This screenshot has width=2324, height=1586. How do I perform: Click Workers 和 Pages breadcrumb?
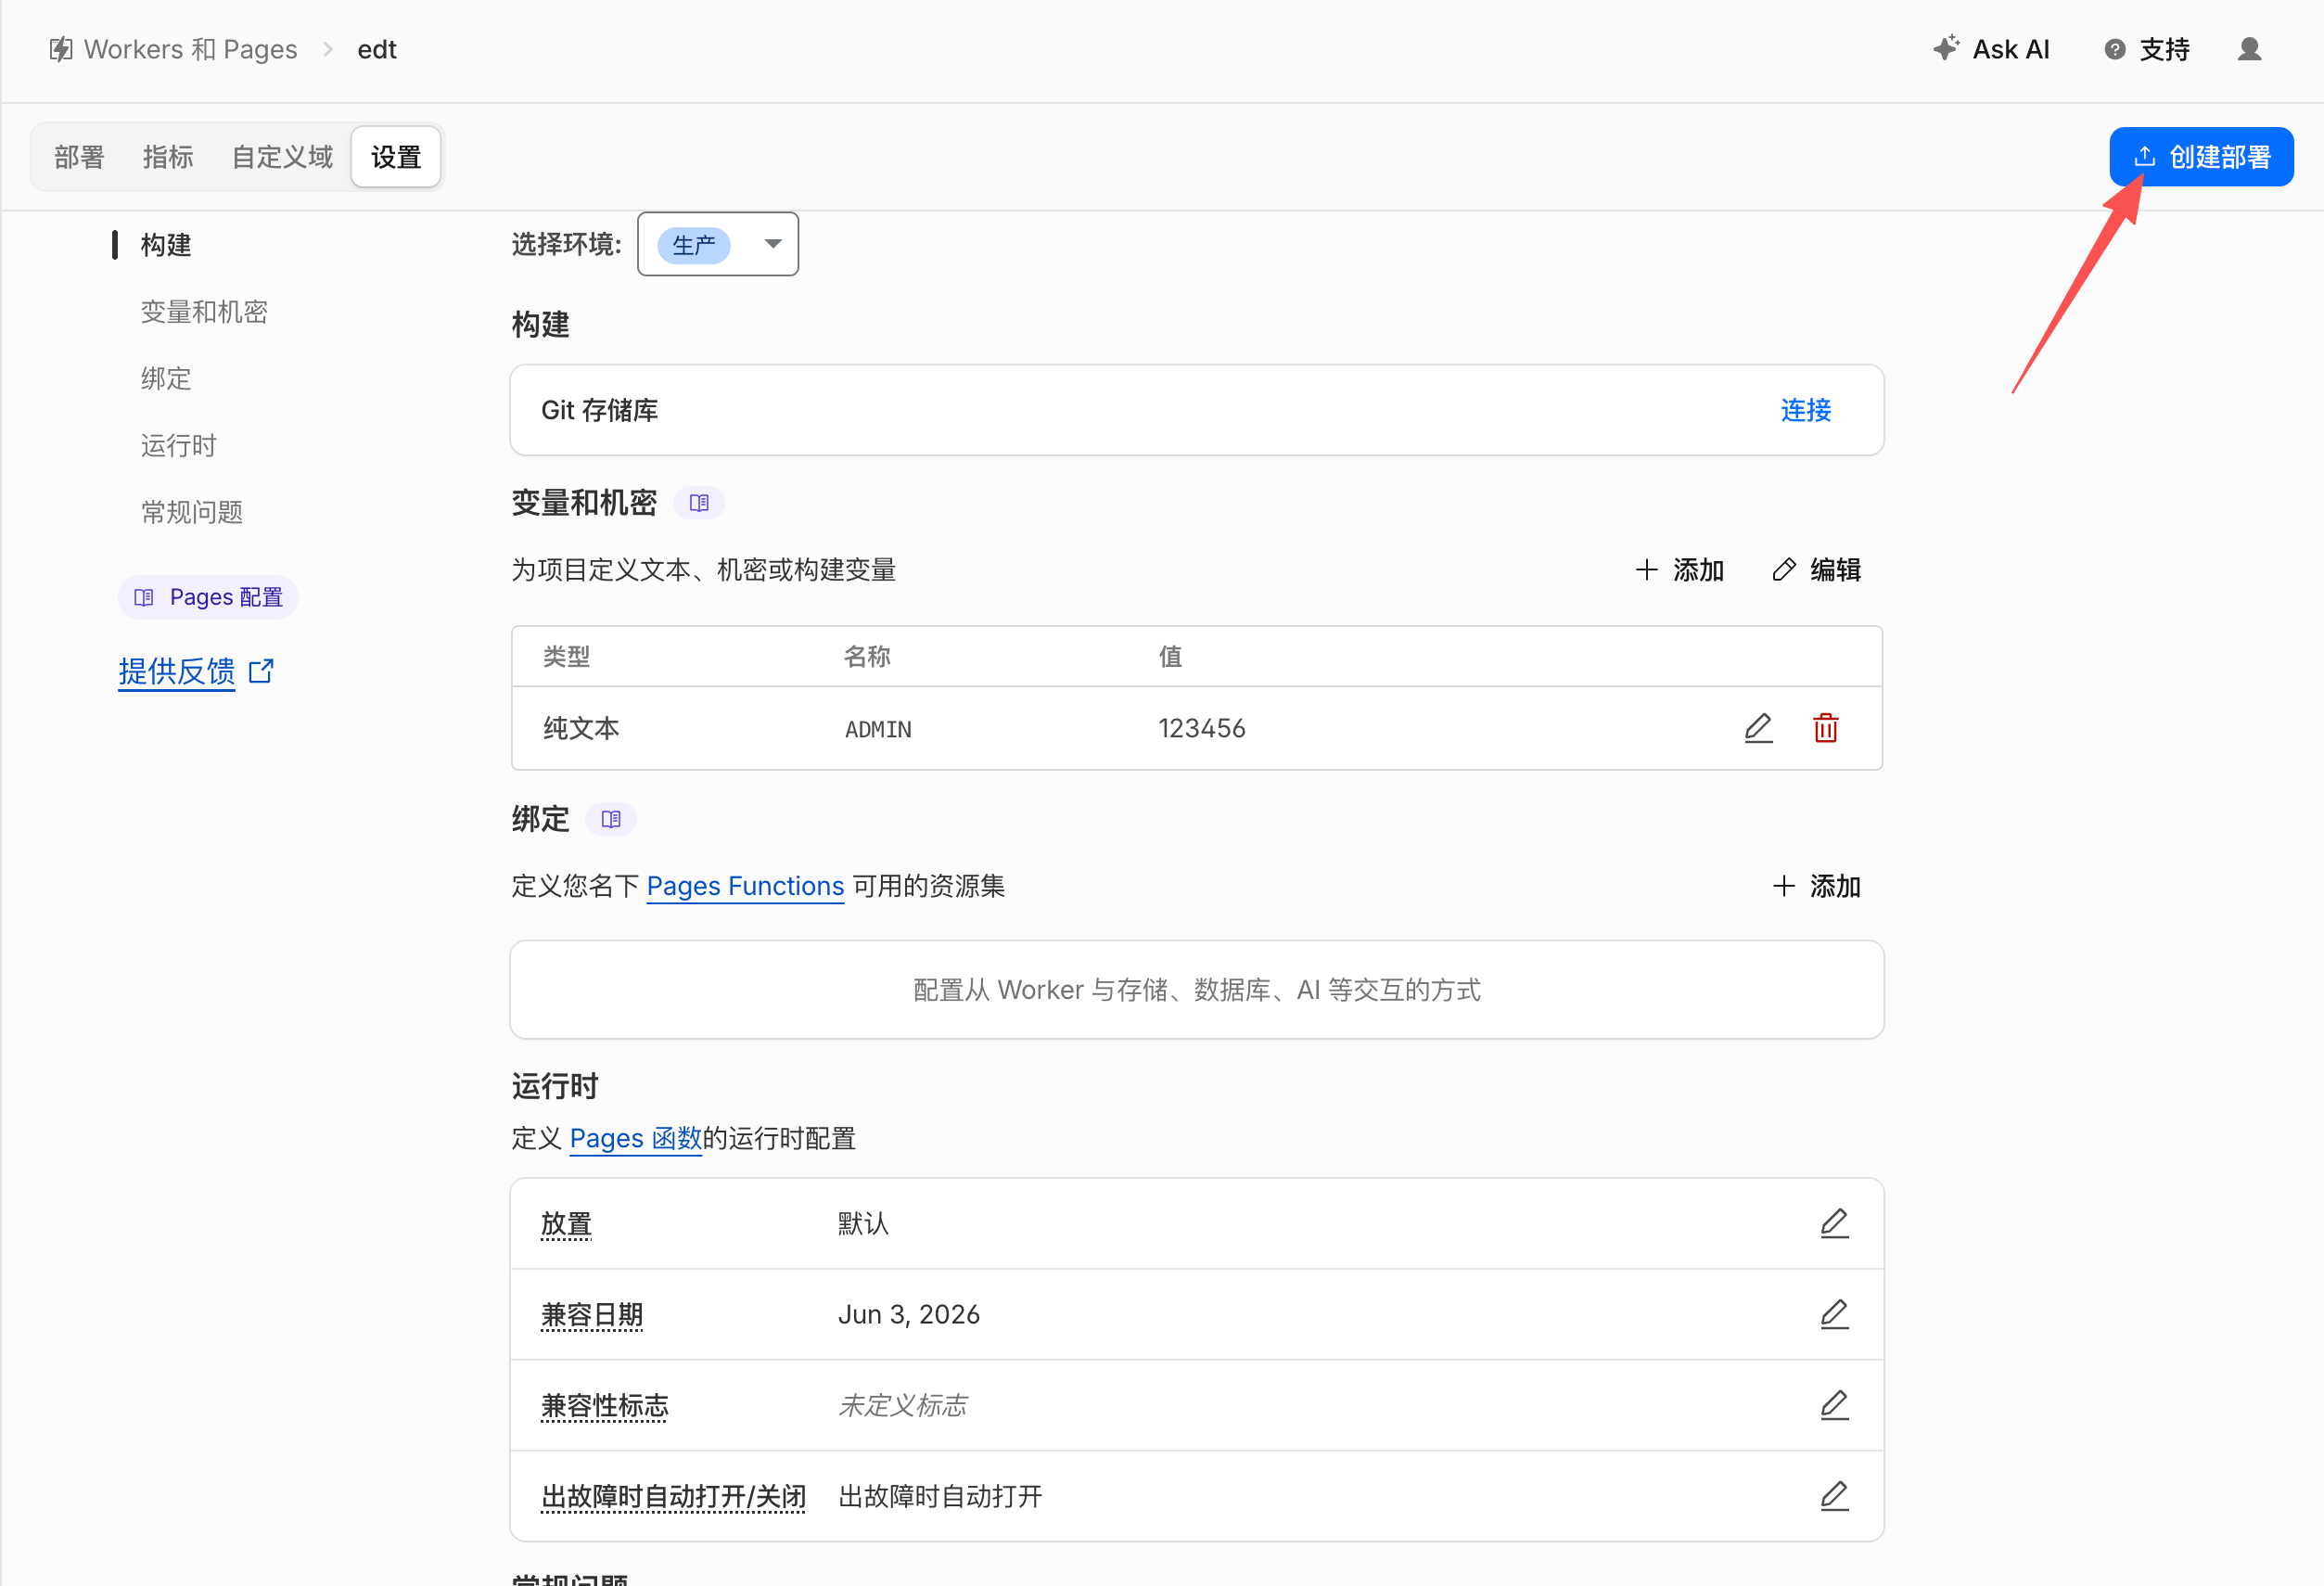coord(190,49)
